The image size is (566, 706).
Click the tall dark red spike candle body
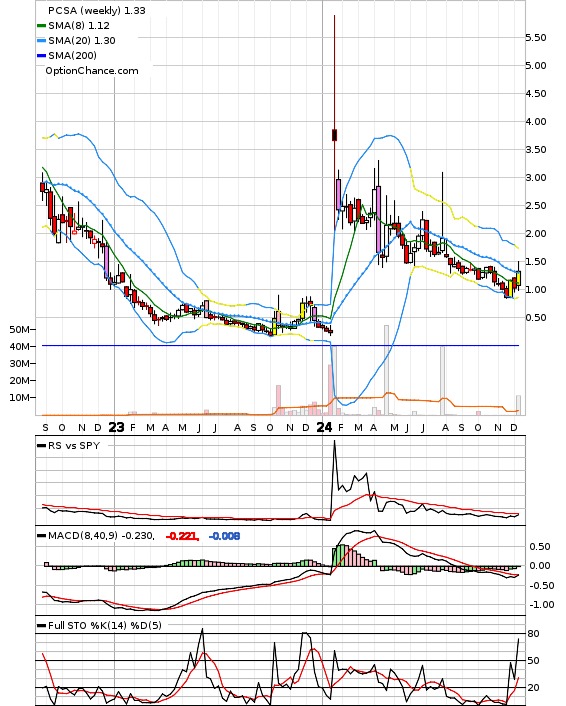click(335, 135)
